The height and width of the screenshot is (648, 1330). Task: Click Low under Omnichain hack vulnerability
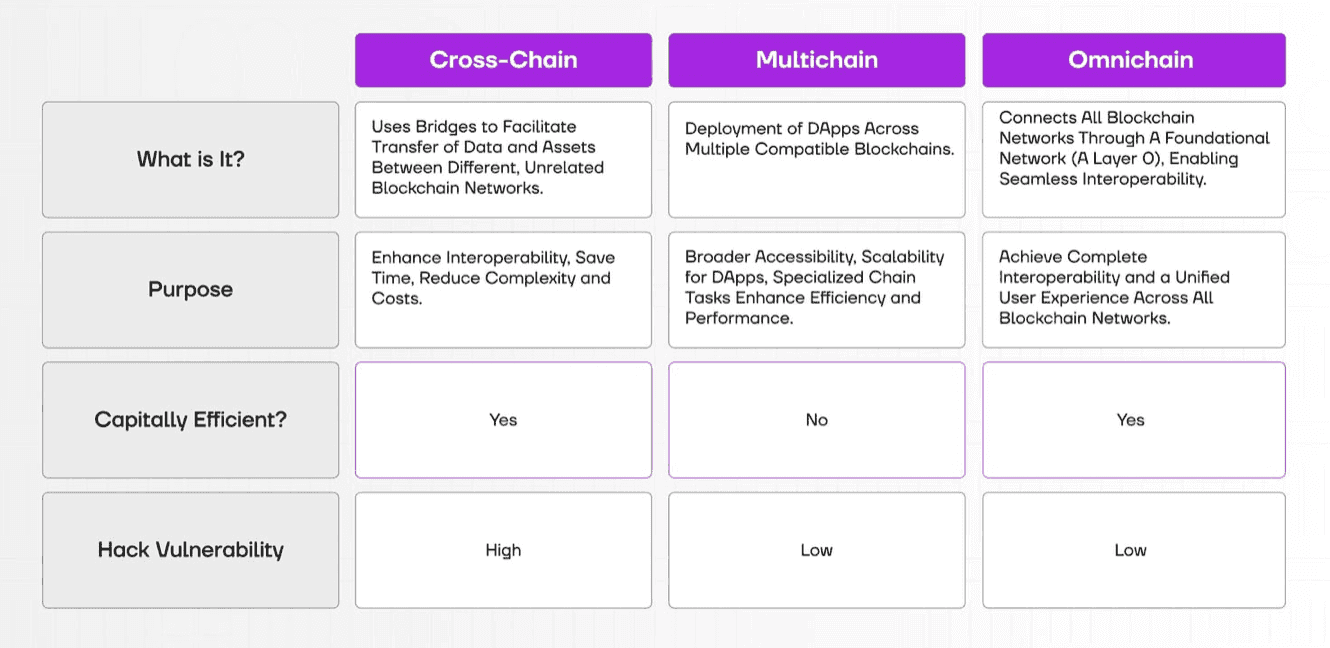pyautogui.click(x=1133, y=550)
